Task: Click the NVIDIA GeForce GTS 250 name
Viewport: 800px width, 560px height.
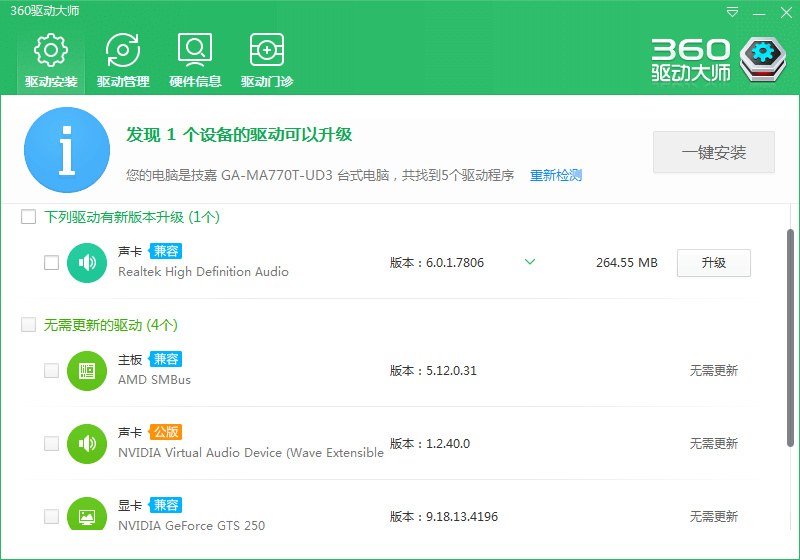Action: 191,526
